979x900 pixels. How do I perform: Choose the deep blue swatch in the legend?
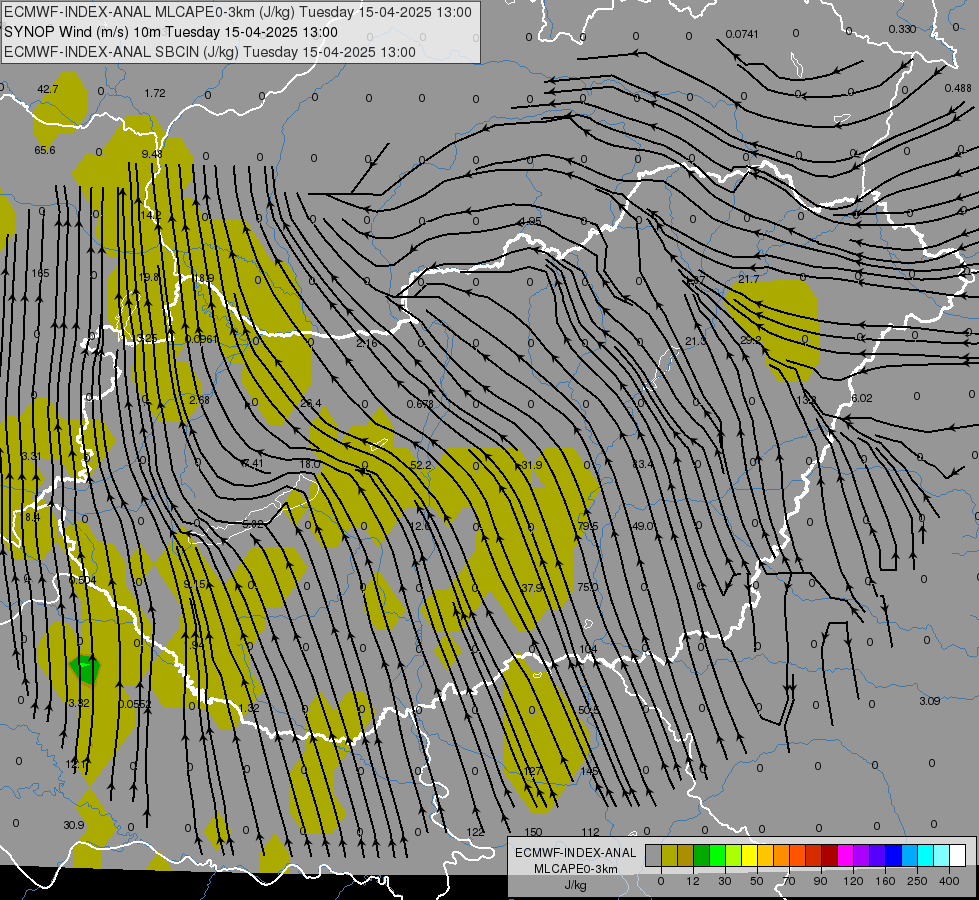894,855
